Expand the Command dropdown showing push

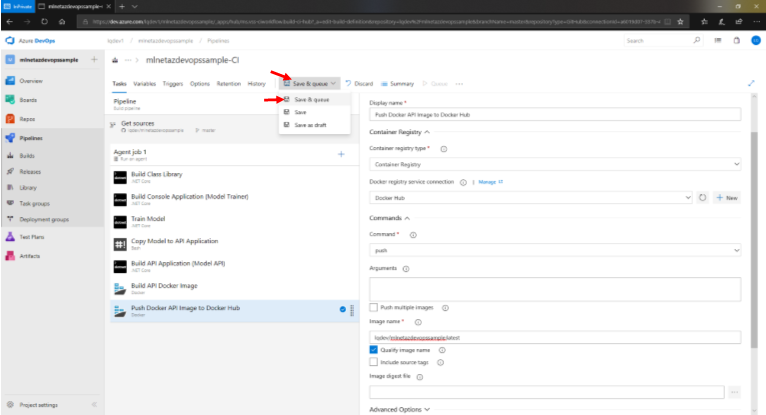click(554, 249)
